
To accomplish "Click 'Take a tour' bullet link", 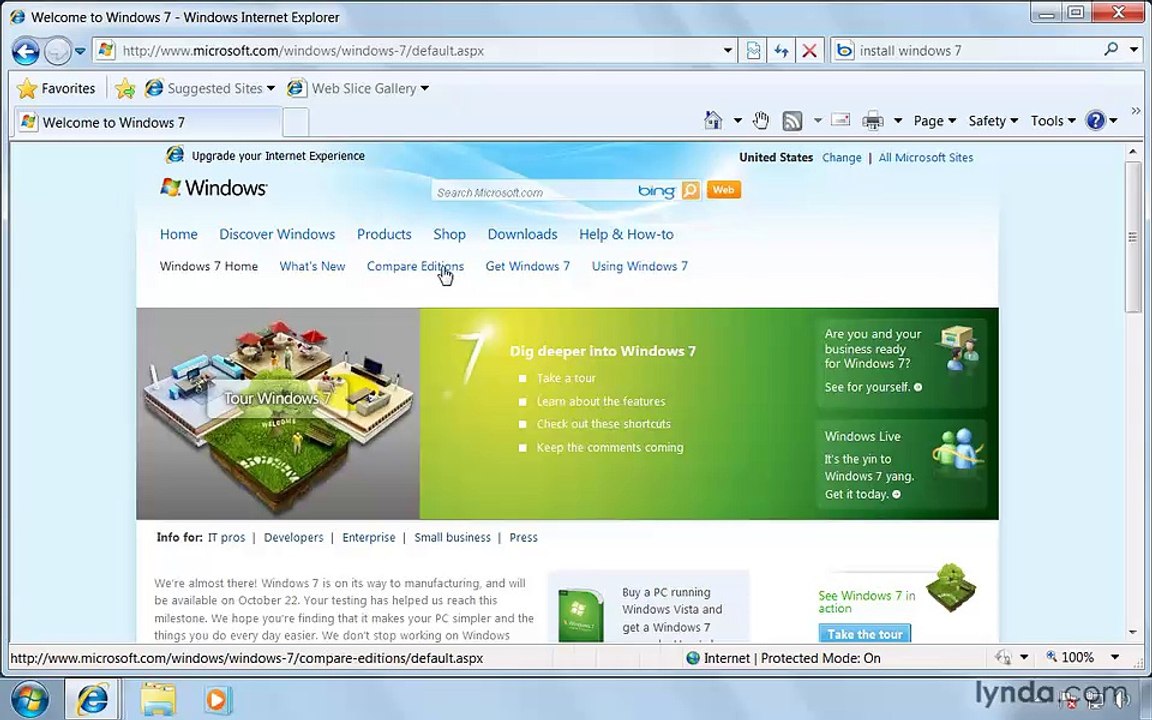I will click(x=566, y=378).
